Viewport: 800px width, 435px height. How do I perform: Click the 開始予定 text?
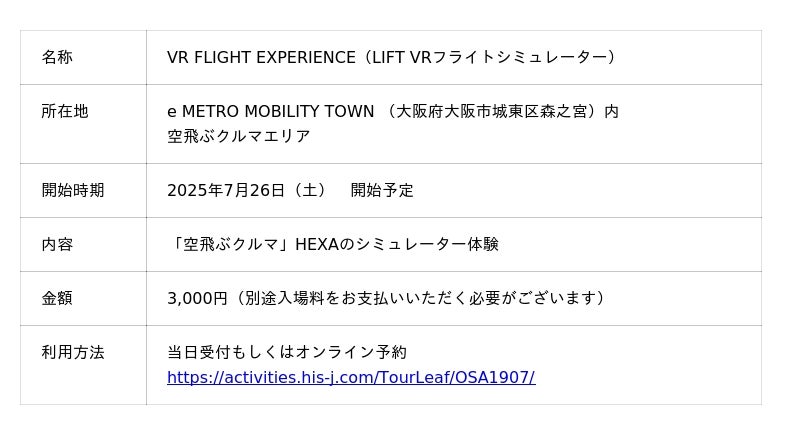pos(382,190)
